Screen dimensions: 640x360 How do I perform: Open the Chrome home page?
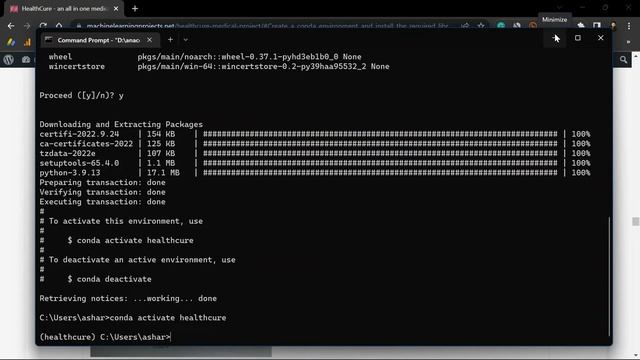(x=59, y=26)
